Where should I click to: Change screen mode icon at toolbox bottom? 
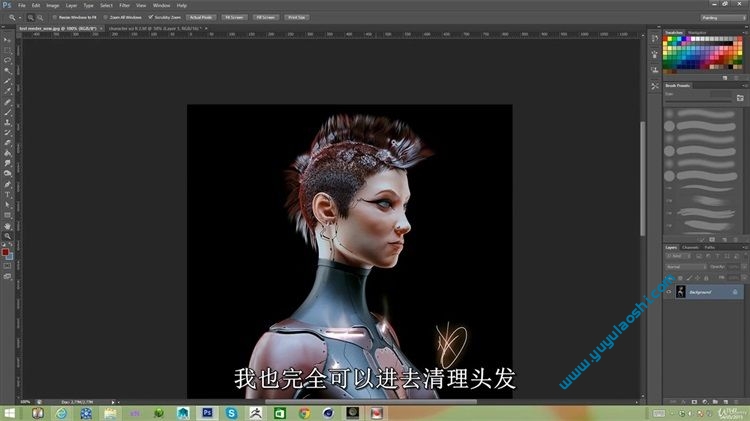pyautogui.click(x=7, y=277)
